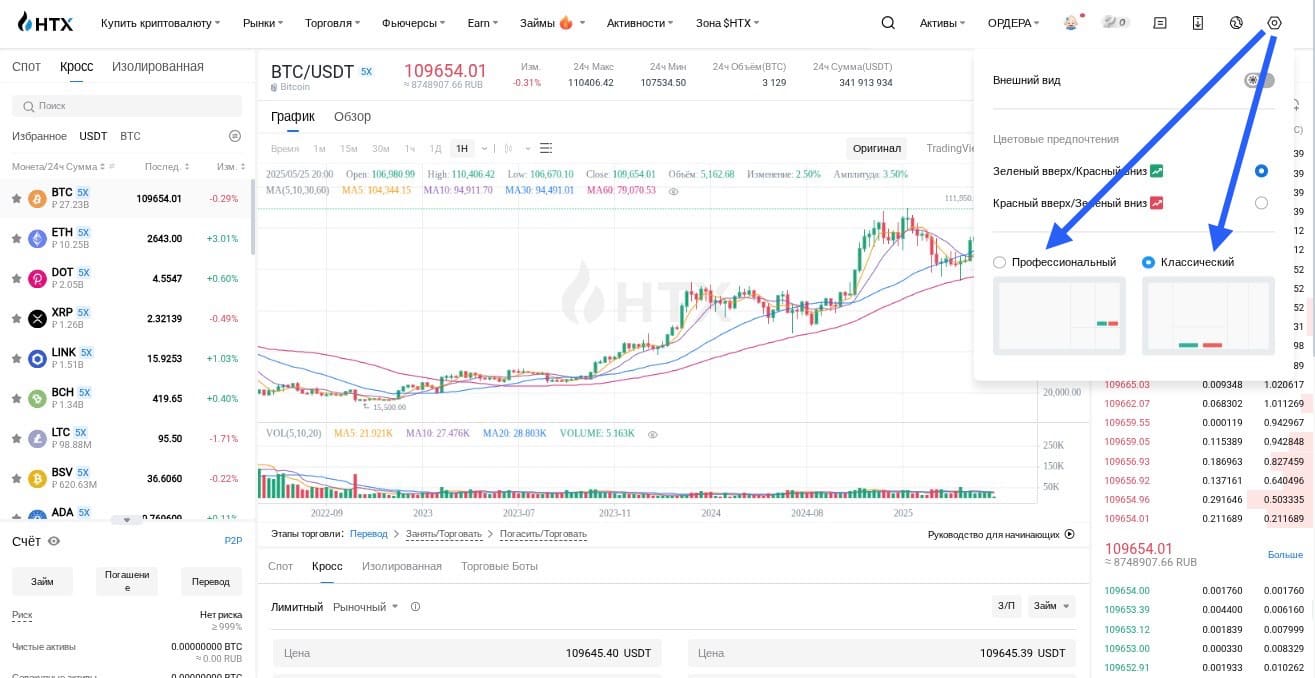Switch to TradingView chart mode

(951, 148)
